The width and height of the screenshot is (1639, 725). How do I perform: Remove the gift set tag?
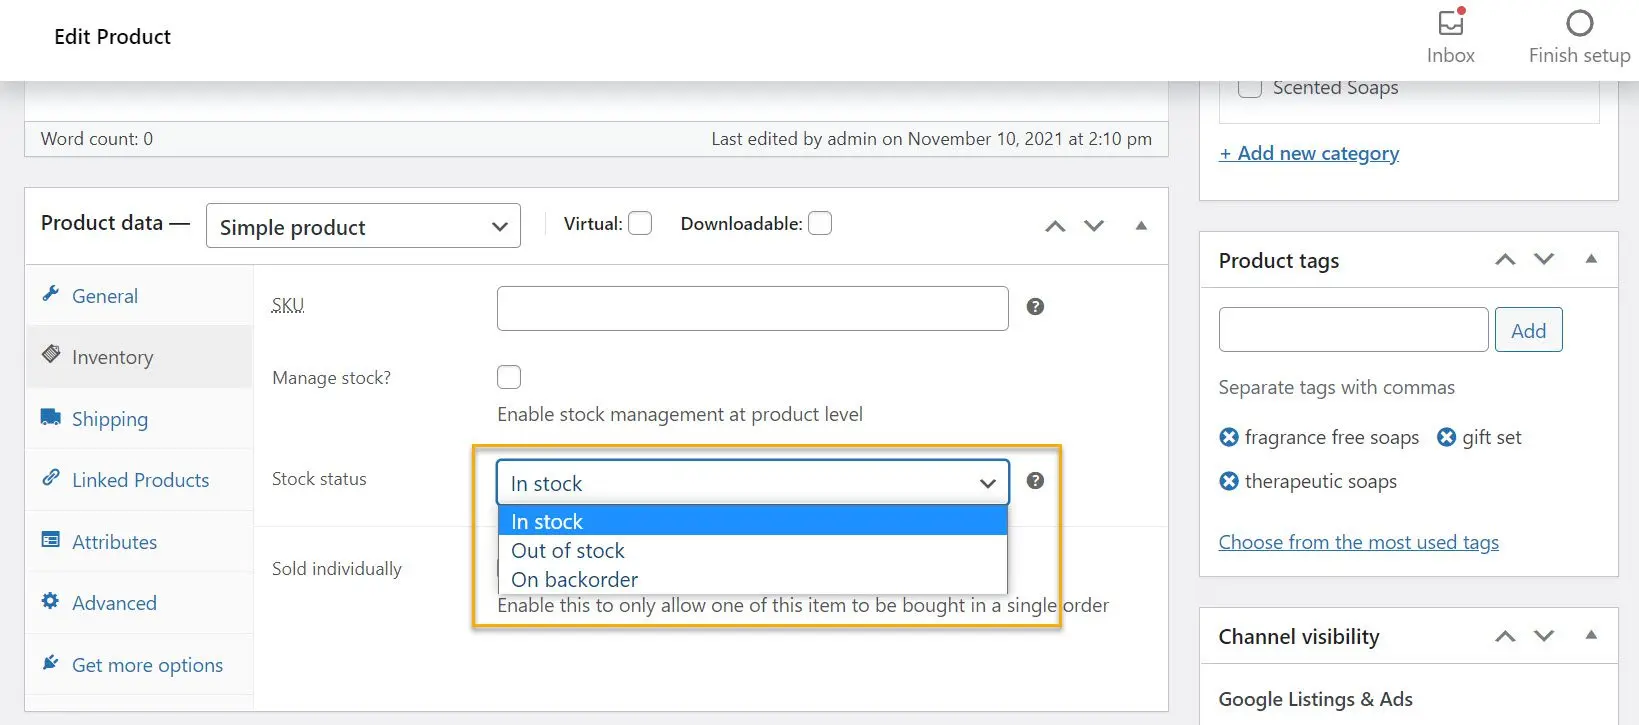tap(1446, 437)
